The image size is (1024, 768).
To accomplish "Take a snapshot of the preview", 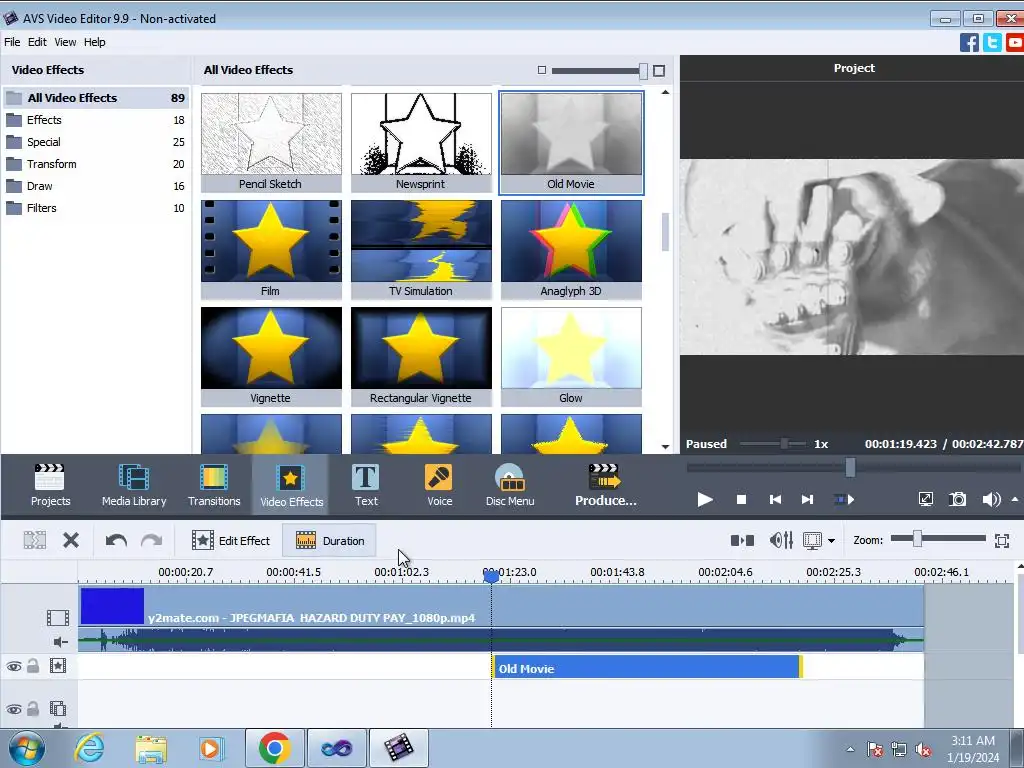I will pyautogui.click(x=957, y=500).
